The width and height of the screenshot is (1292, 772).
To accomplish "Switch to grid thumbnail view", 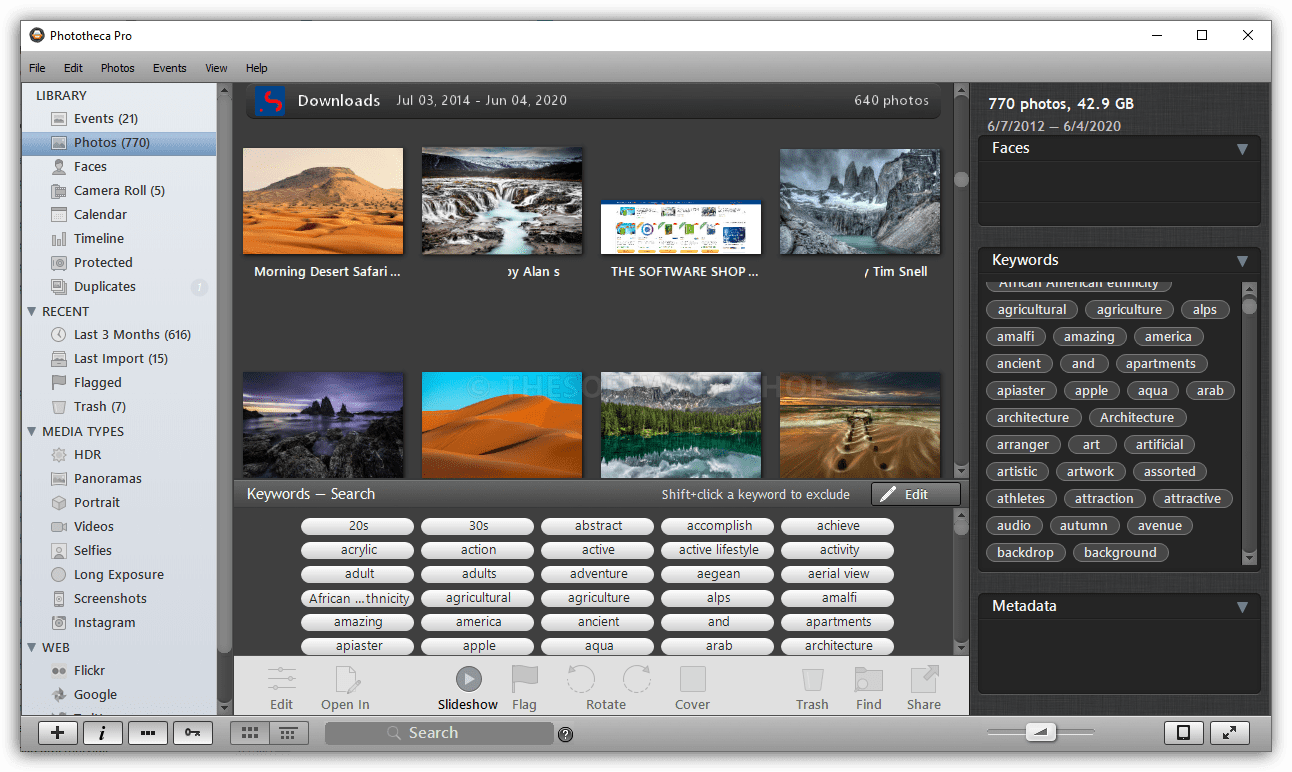I will (x=249, y=733).
